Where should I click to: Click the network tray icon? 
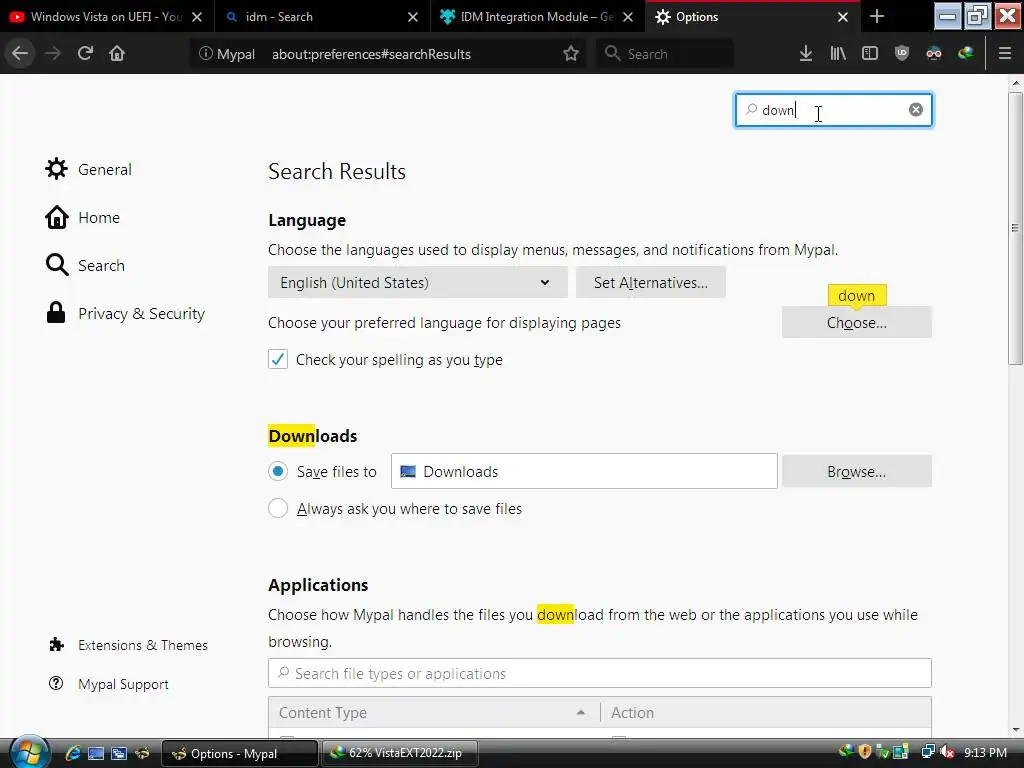[x=928, y=752]
